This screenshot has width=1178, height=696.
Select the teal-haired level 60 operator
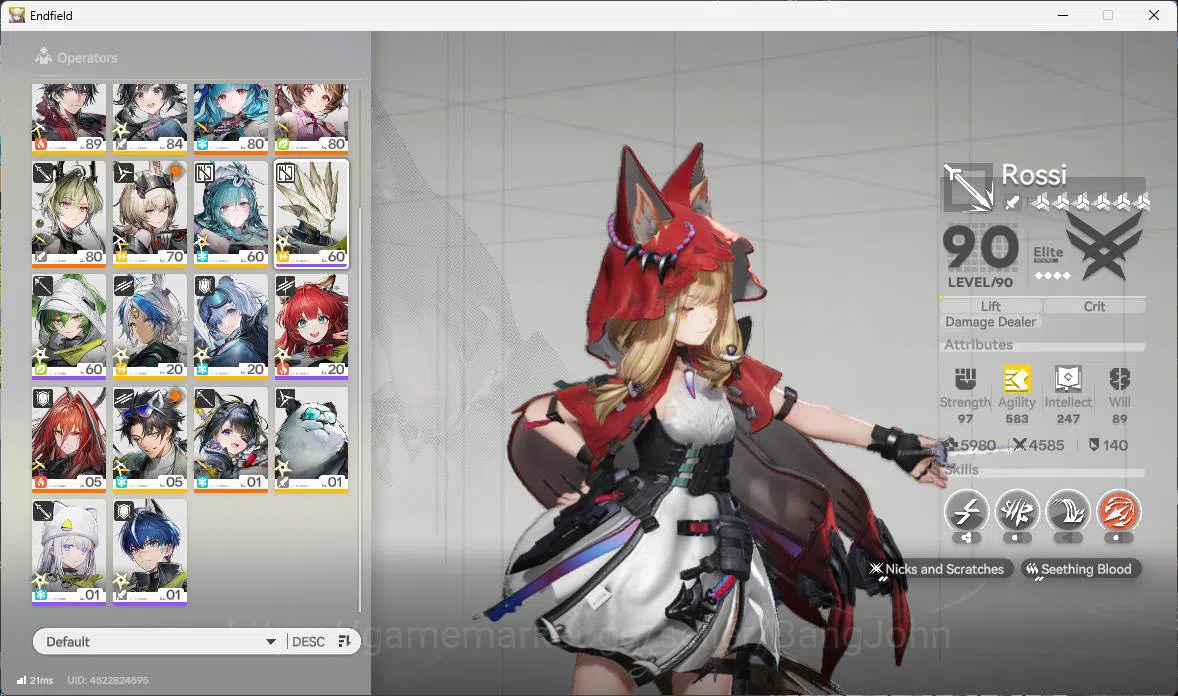coord(231,213)
